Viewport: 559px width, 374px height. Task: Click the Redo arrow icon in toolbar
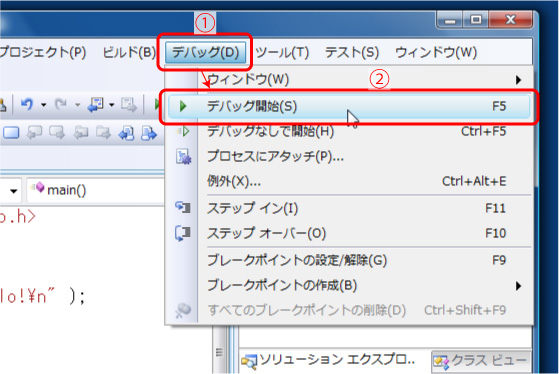point(61,104)
